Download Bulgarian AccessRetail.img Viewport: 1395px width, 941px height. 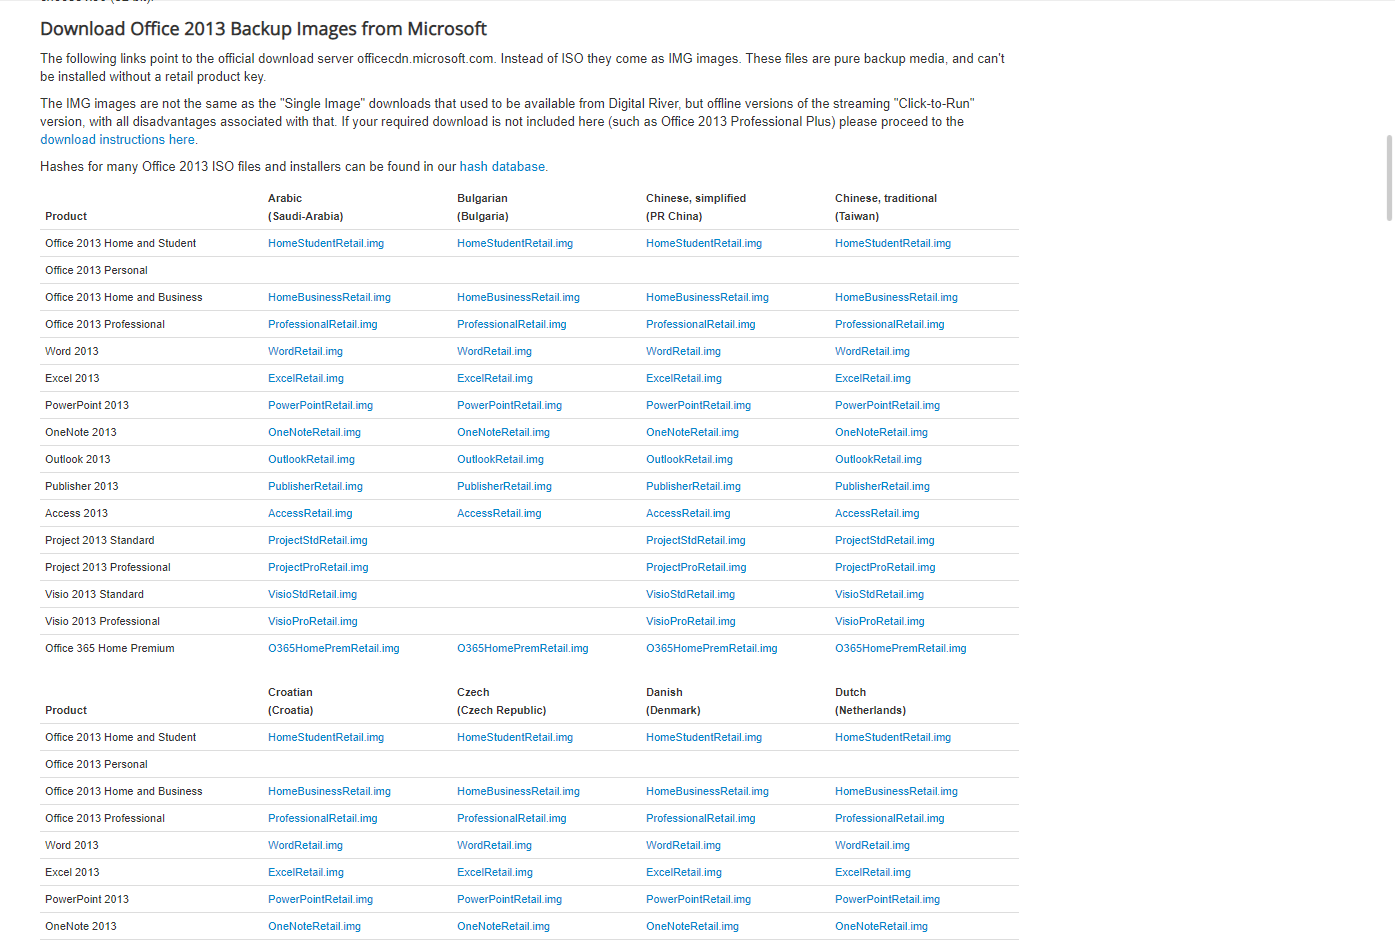(x=499, y=514)
